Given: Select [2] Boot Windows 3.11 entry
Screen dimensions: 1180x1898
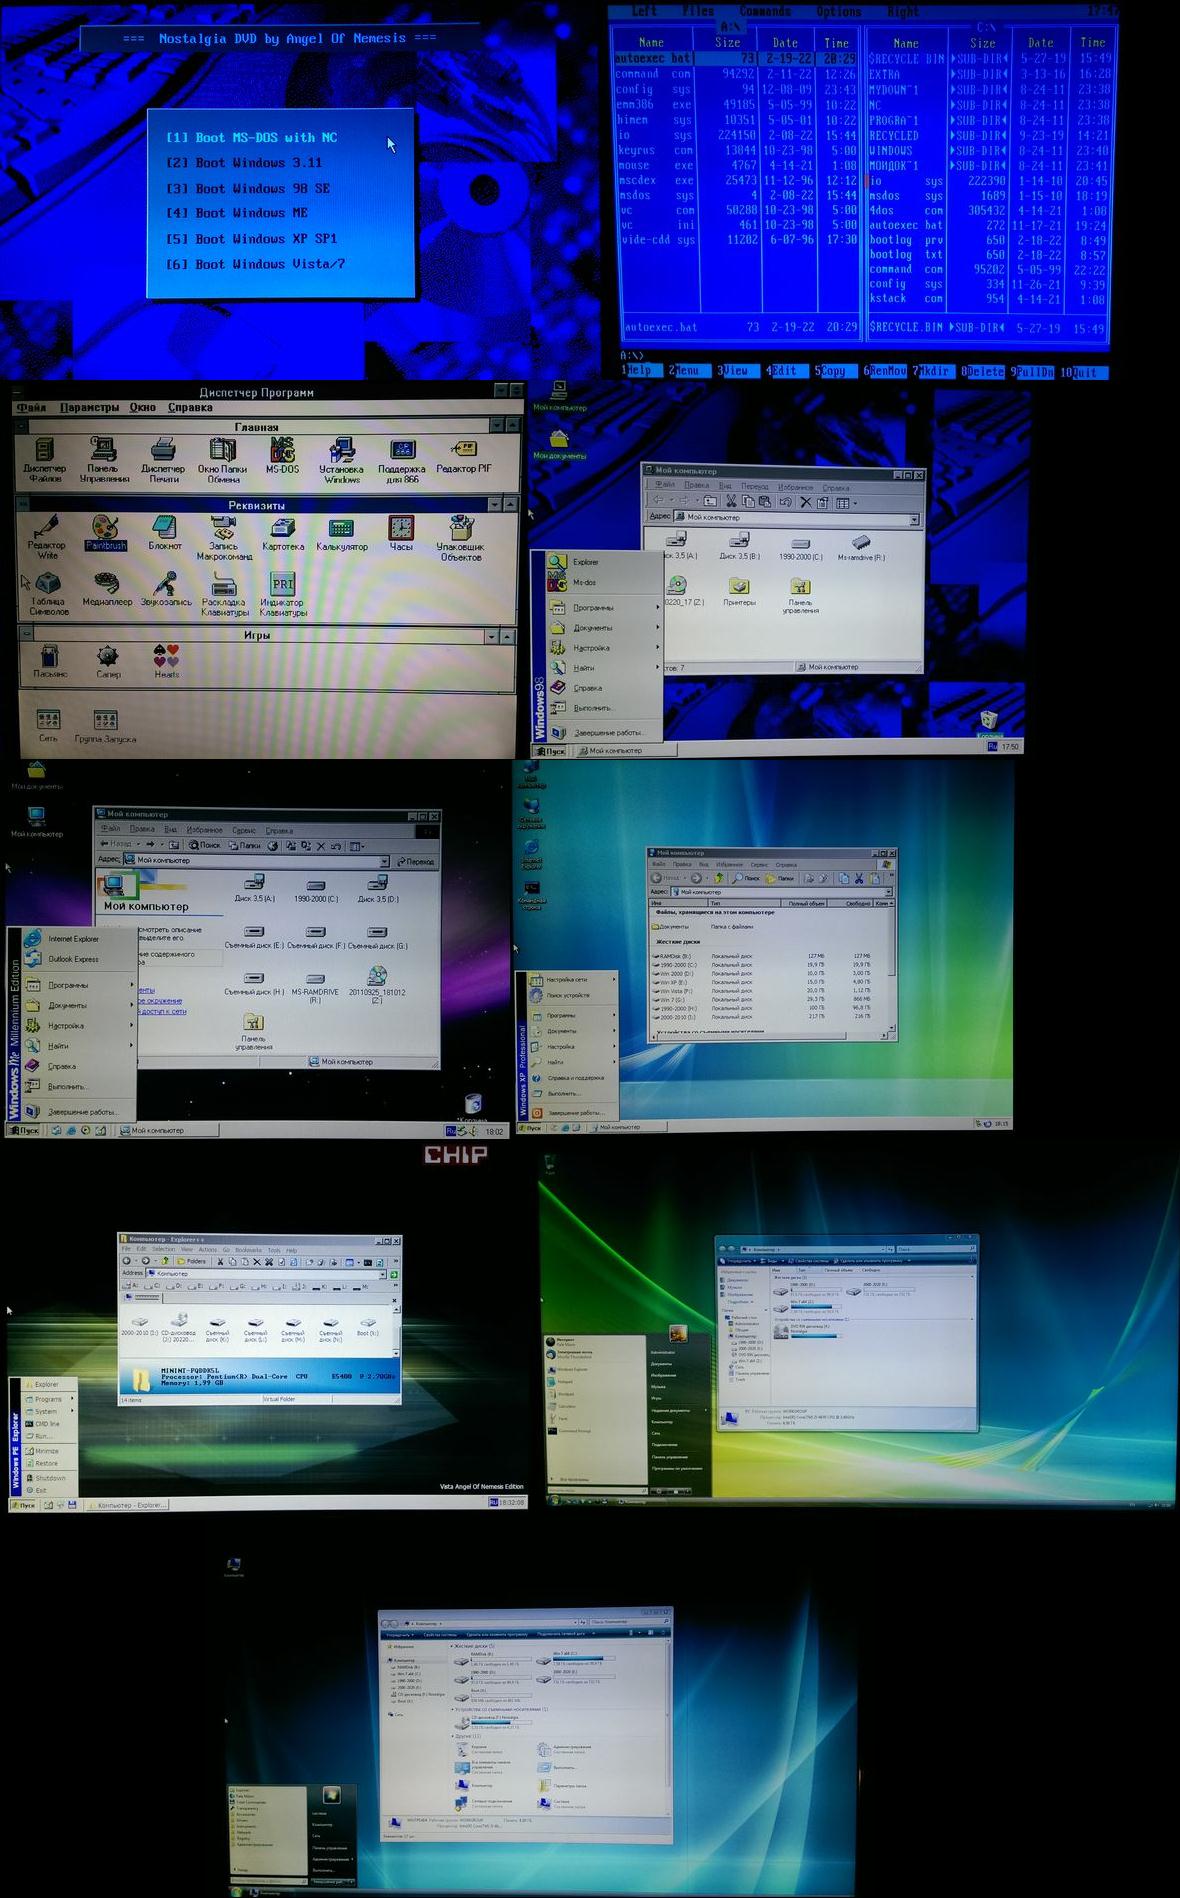Looking at the screenshot, I should tap(244, 163).
